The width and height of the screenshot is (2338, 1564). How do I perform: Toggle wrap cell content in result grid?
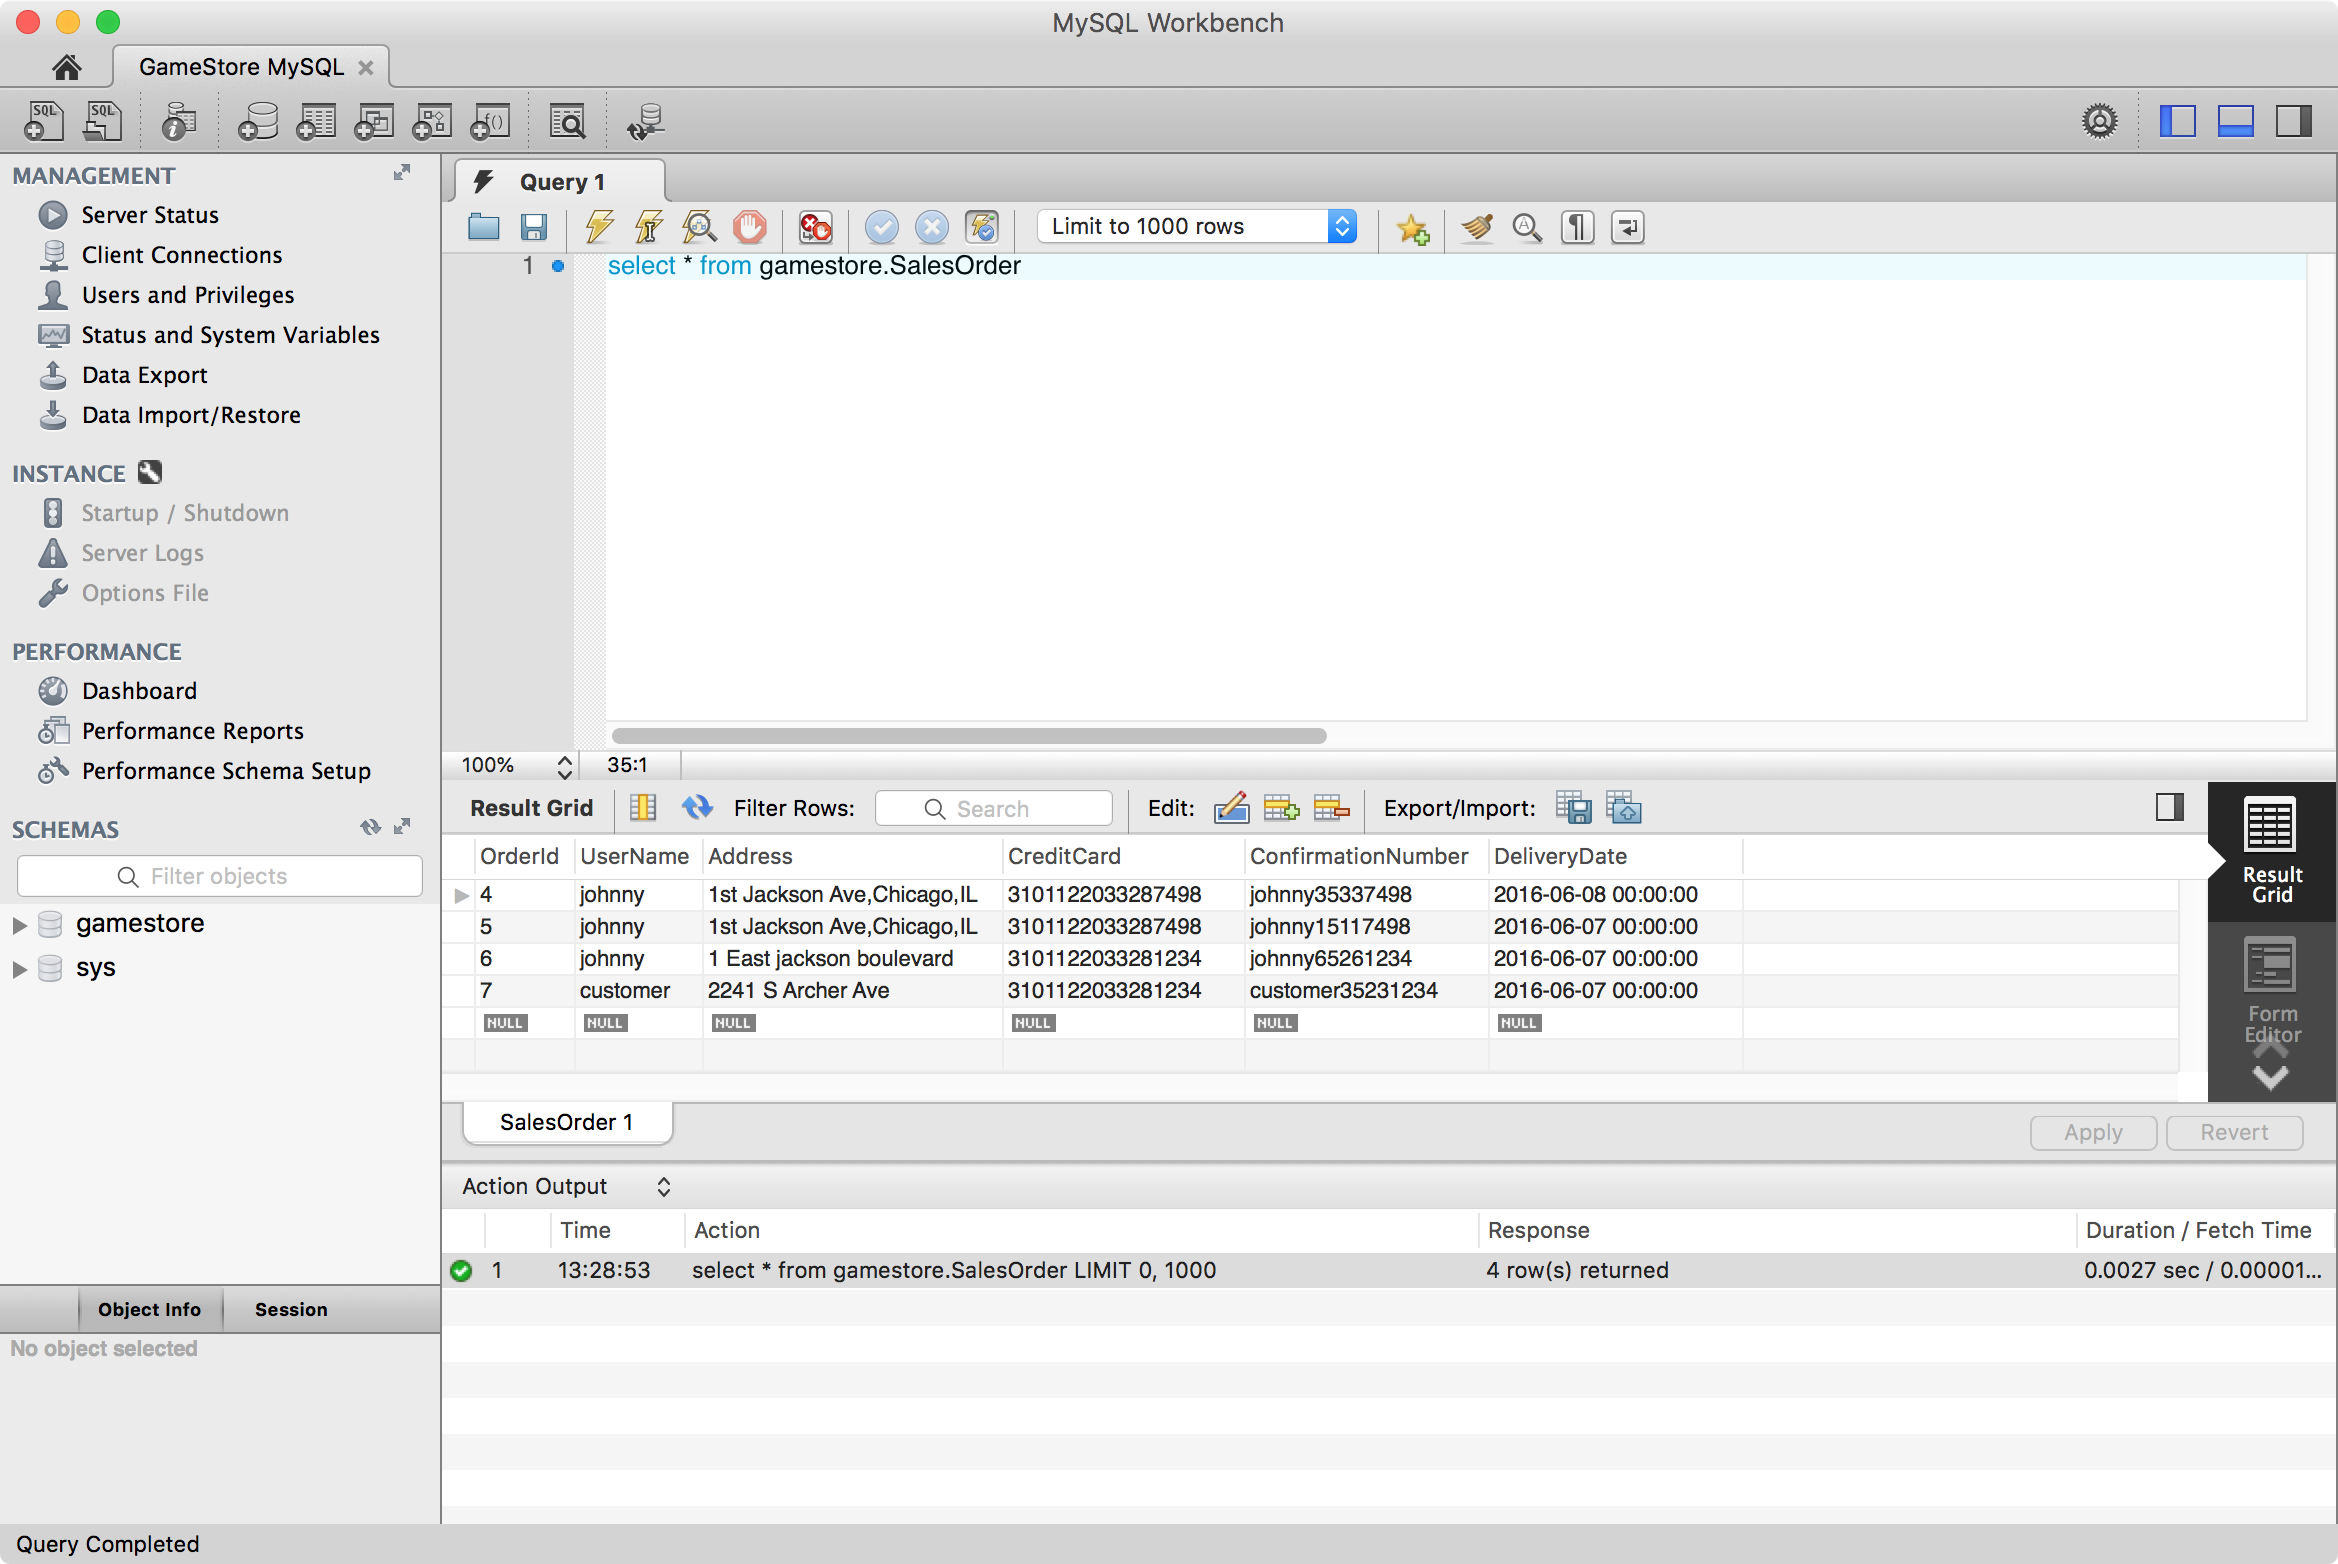tap(643, 808)
